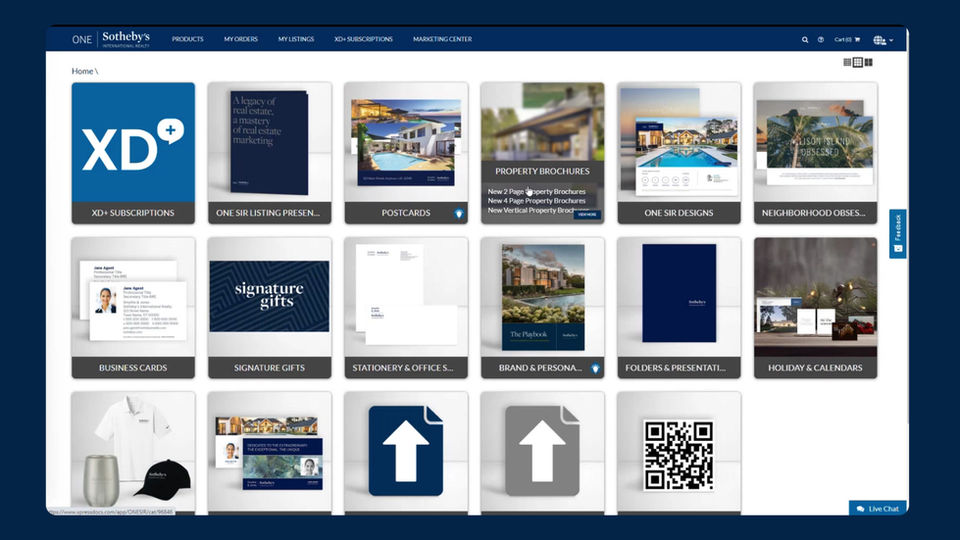Open the Signature Gifts tile
This screenshot has height=540, width=960.
click(x=269, y=308)
